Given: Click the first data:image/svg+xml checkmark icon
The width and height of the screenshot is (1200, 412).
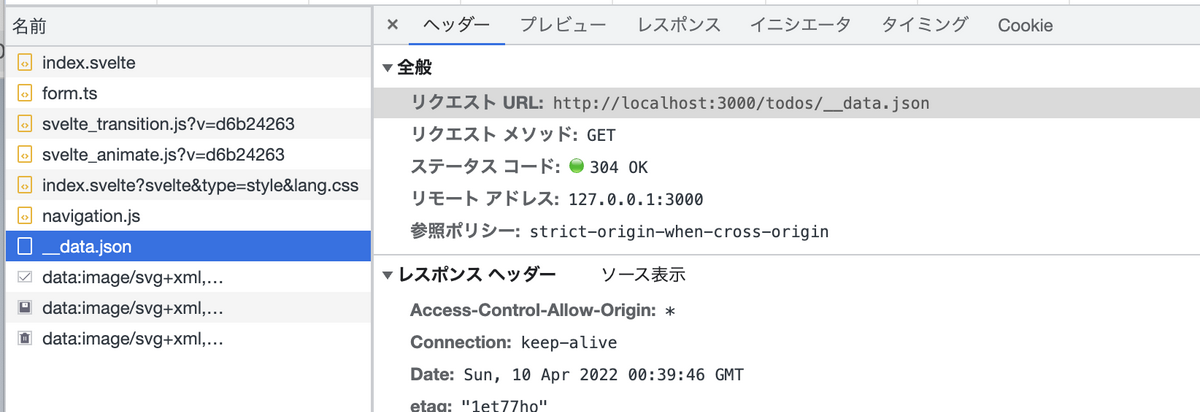Looking at the screenshot, I should (x=24, y=277).
